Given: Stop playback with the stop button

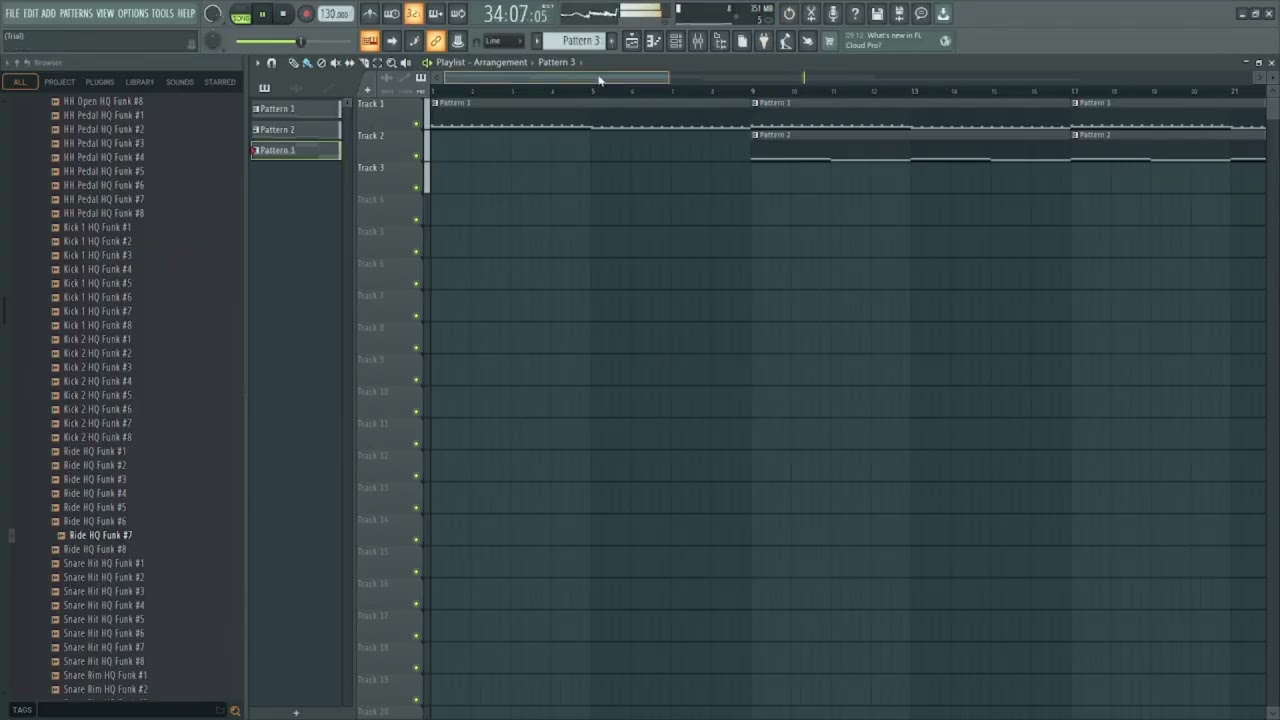Looking at the screenshot, I should click(283, 14).
